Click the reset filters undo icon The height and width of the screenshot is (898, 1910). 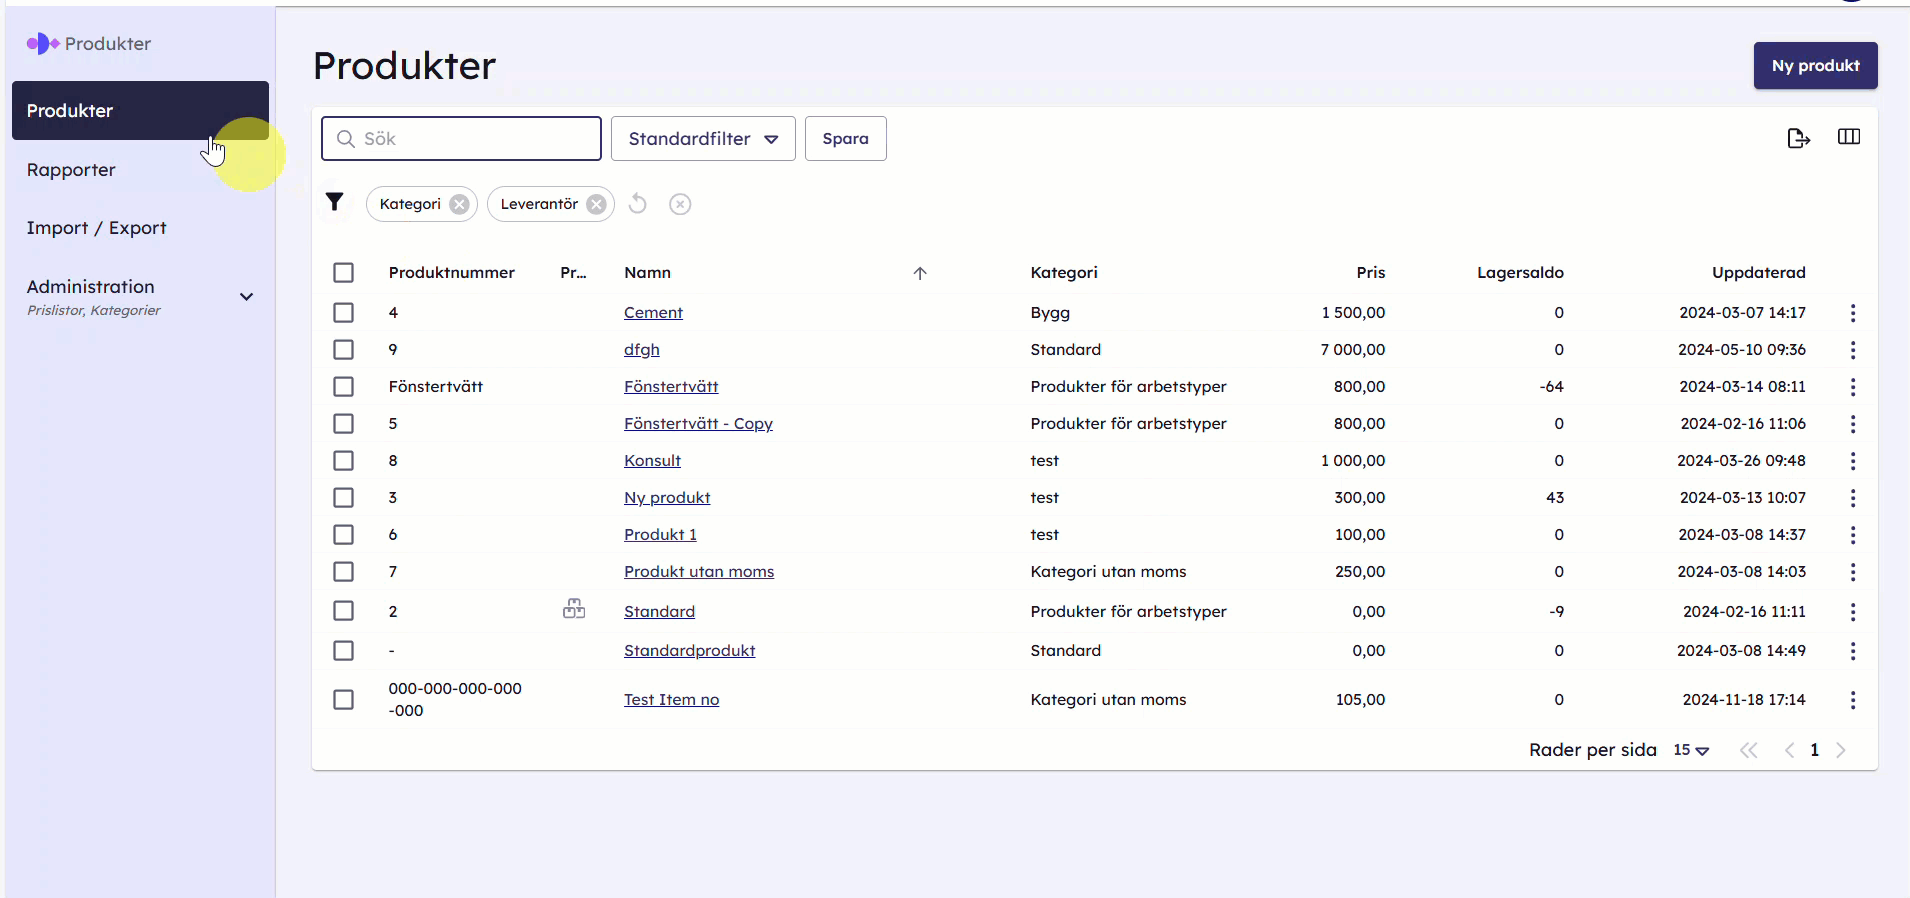pos(638,204)
